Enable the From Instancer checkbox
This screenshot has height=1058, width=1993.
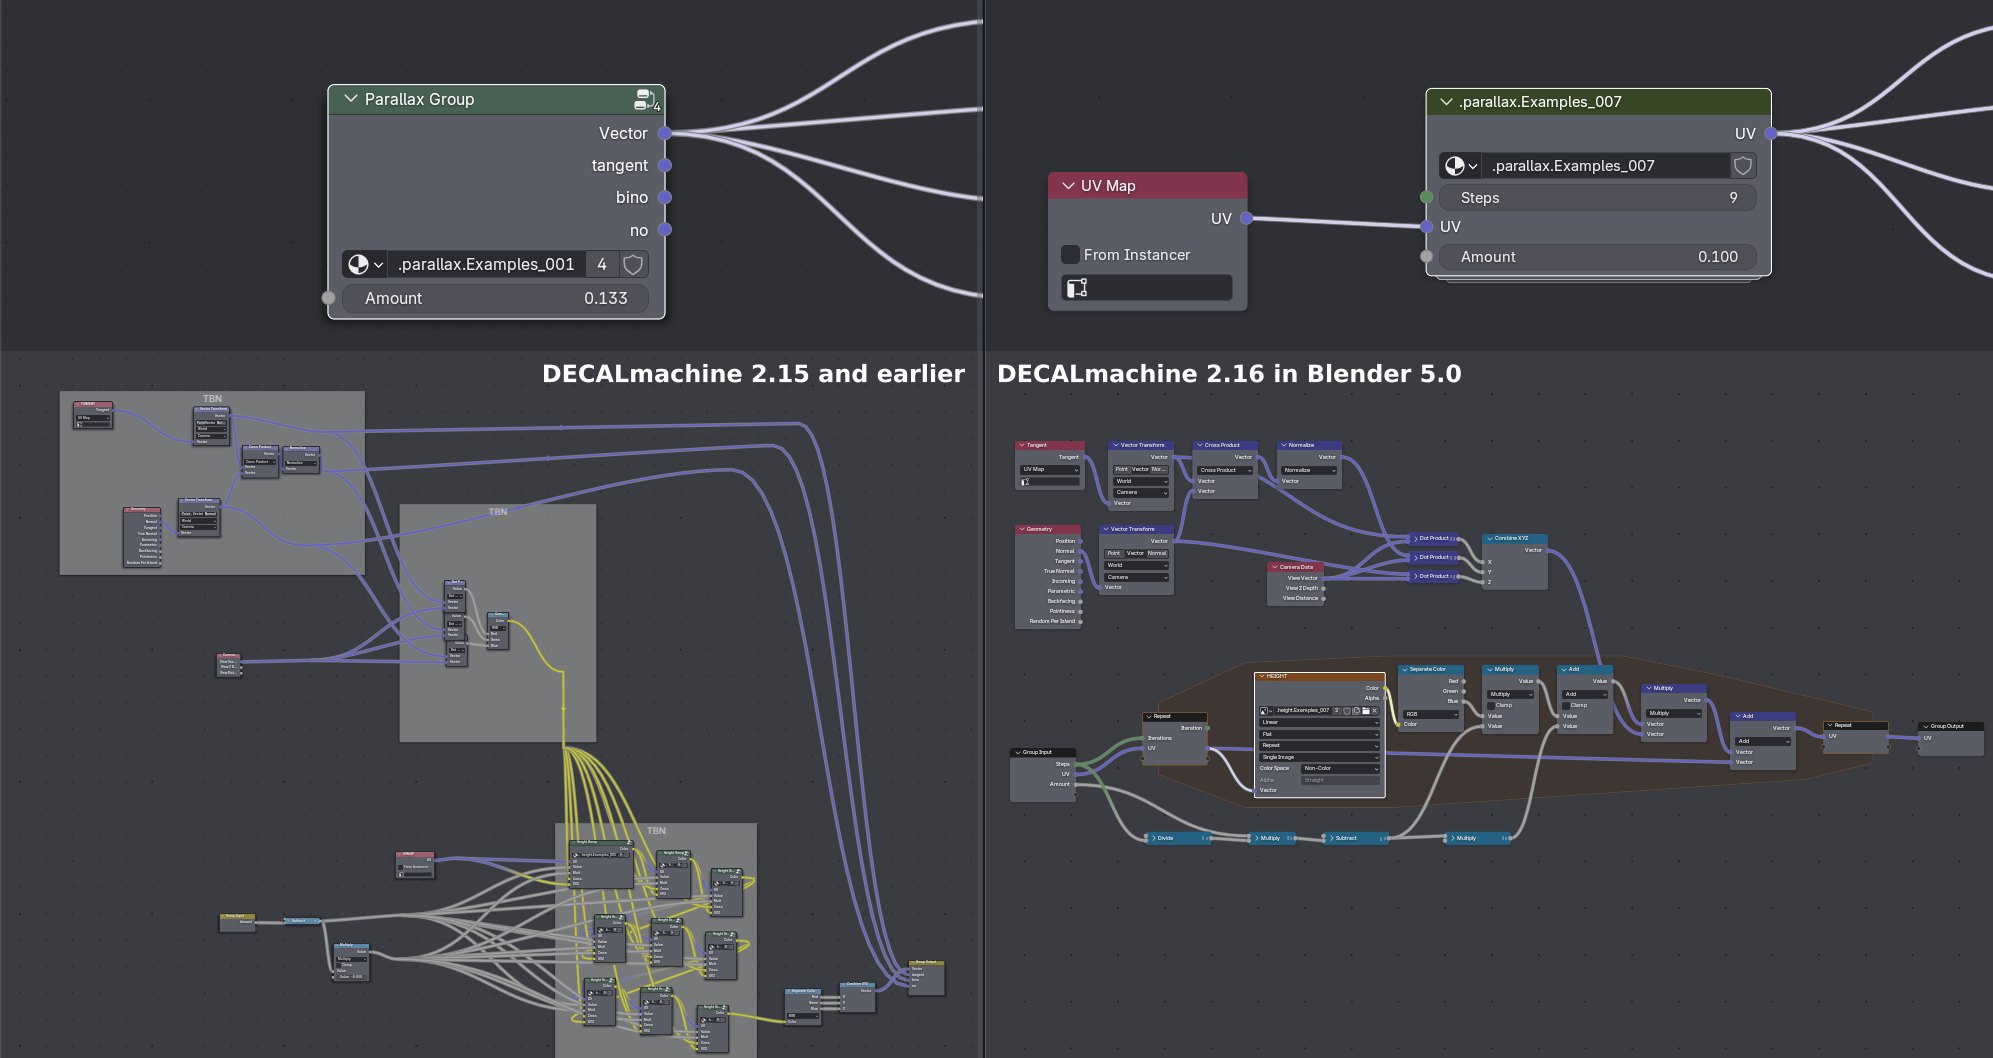pos(1070,255)
